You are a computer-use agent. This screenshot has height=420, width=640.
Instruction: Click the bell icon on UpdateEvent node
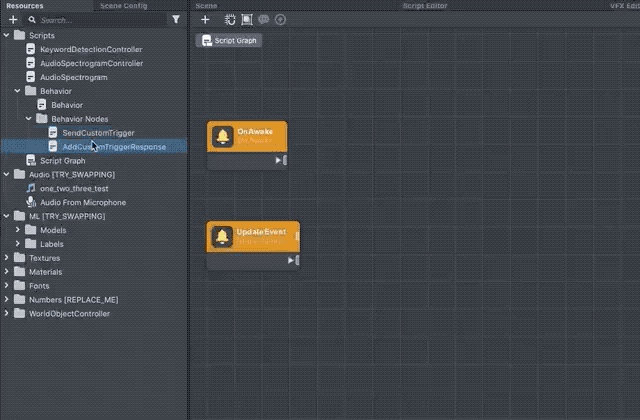[x=223, y=236]
